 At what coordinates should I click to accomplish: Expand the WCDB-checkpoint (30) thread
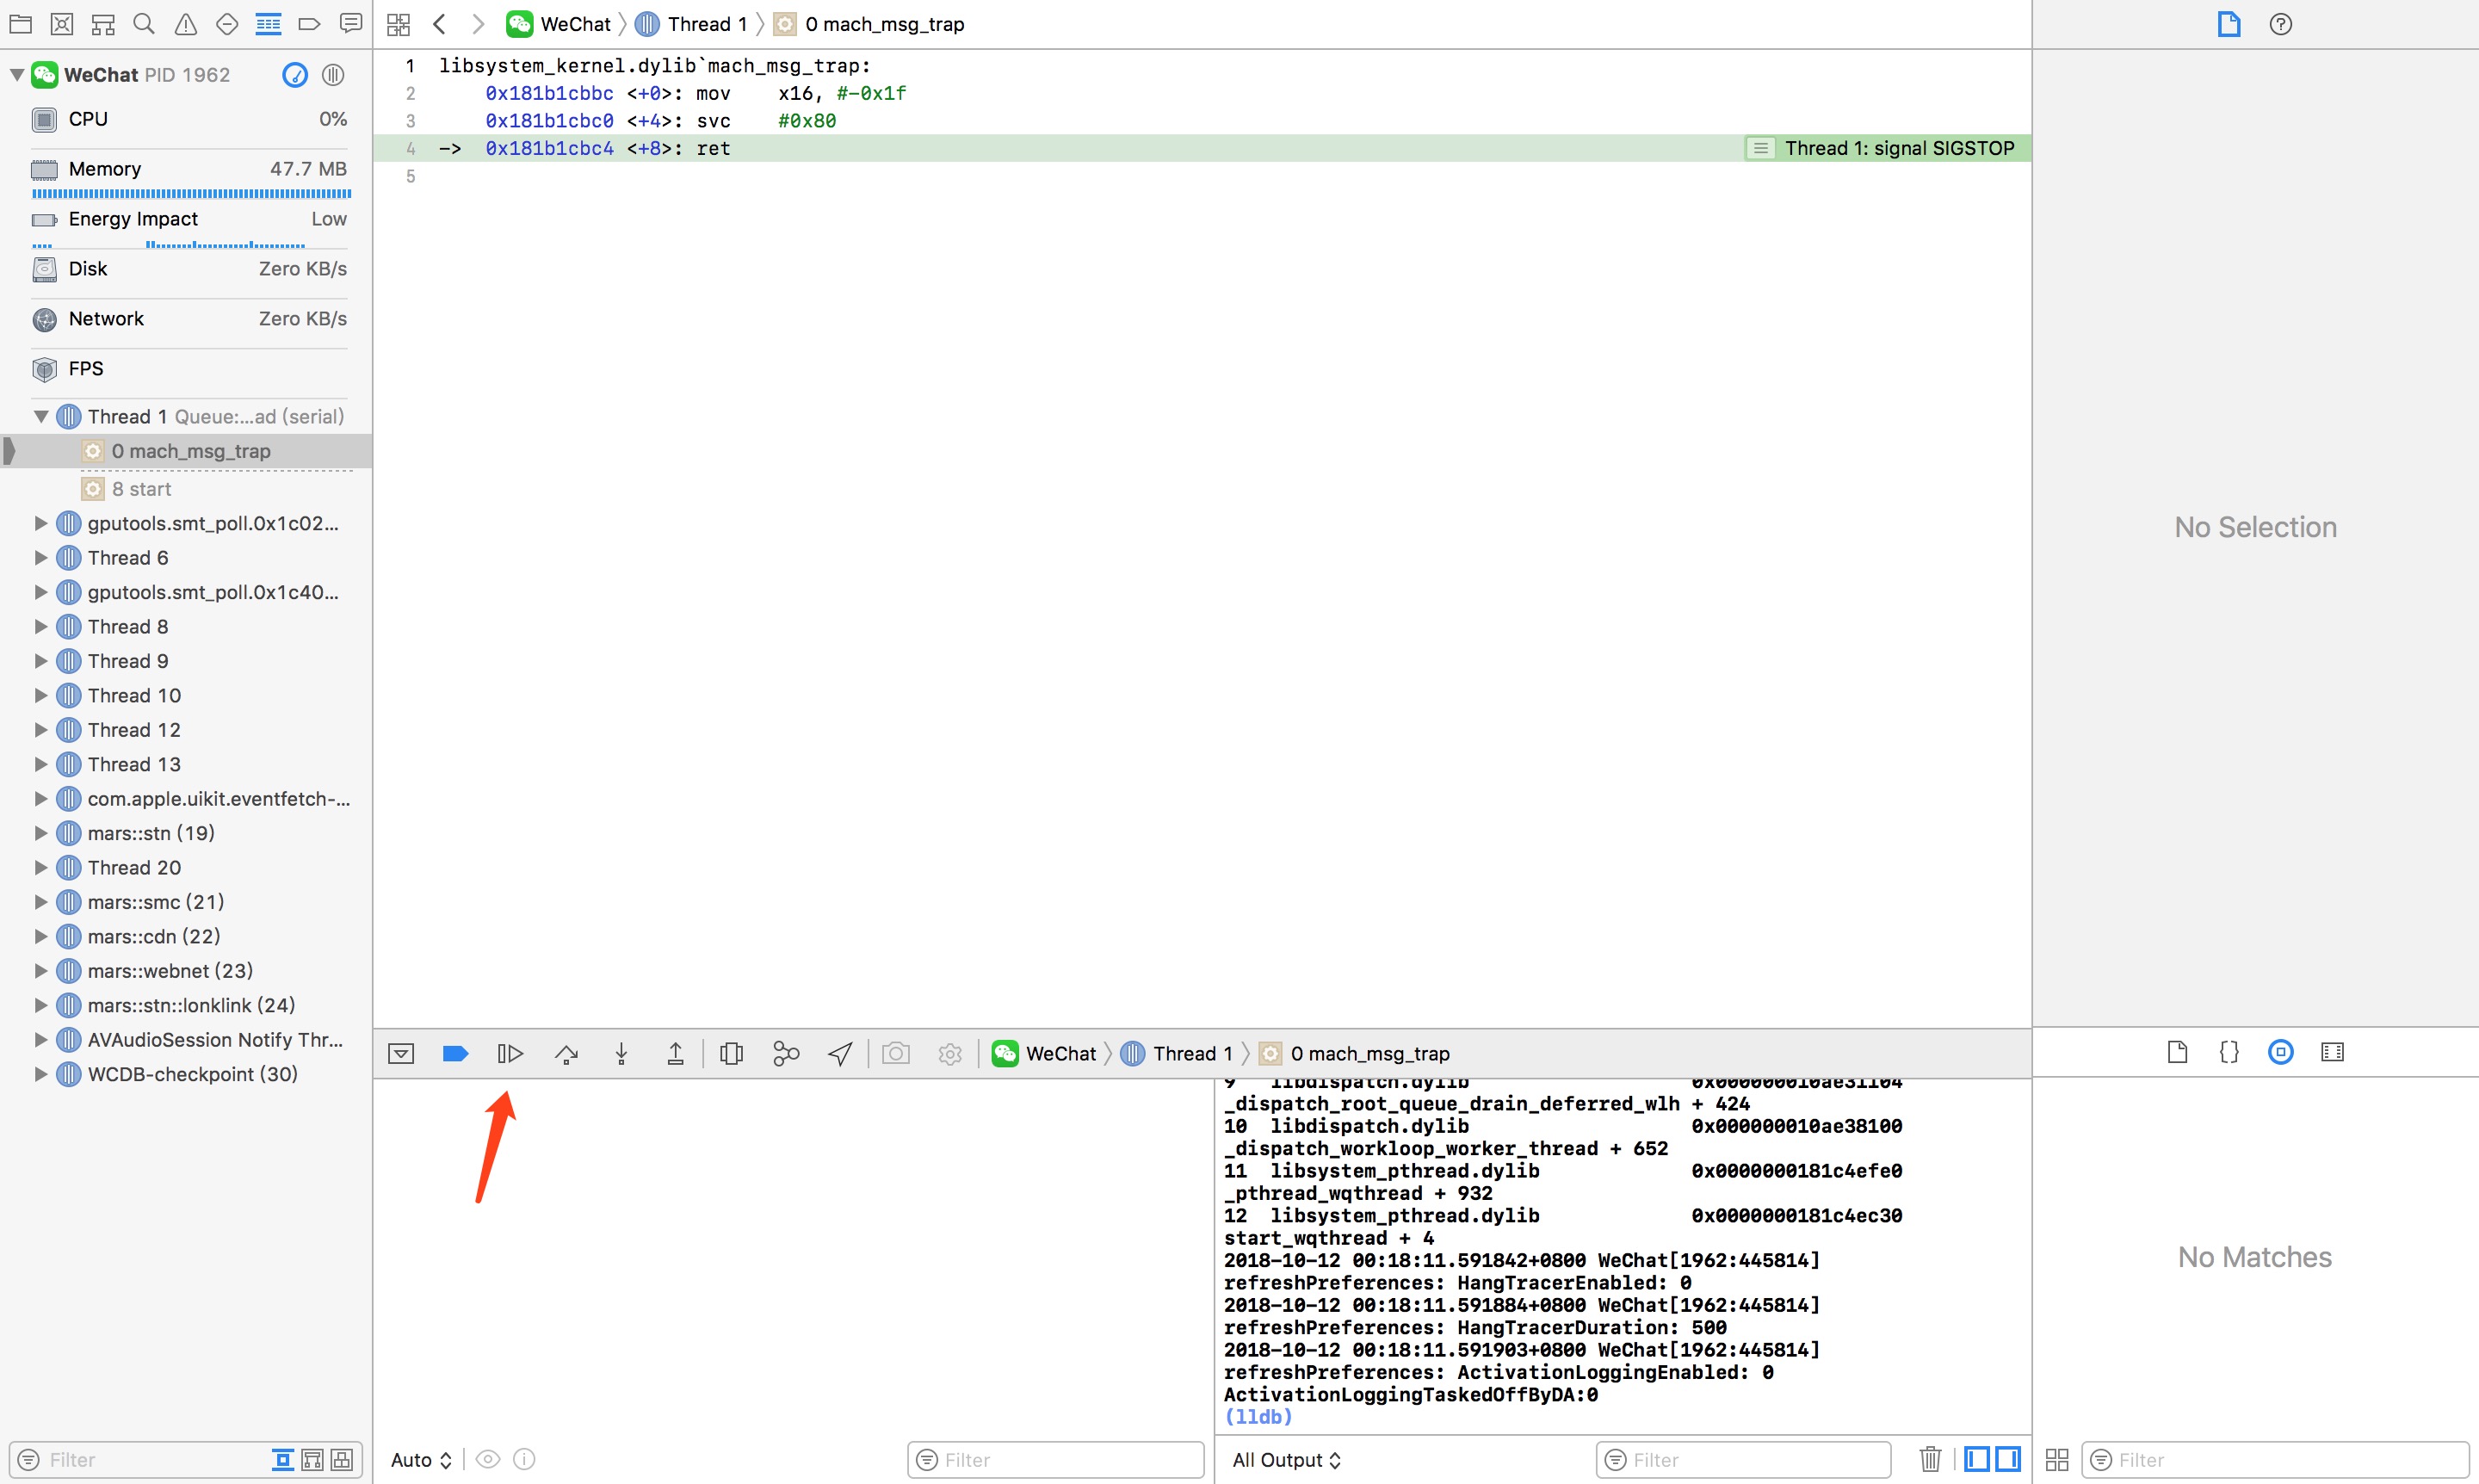(x=41, y=1074)
